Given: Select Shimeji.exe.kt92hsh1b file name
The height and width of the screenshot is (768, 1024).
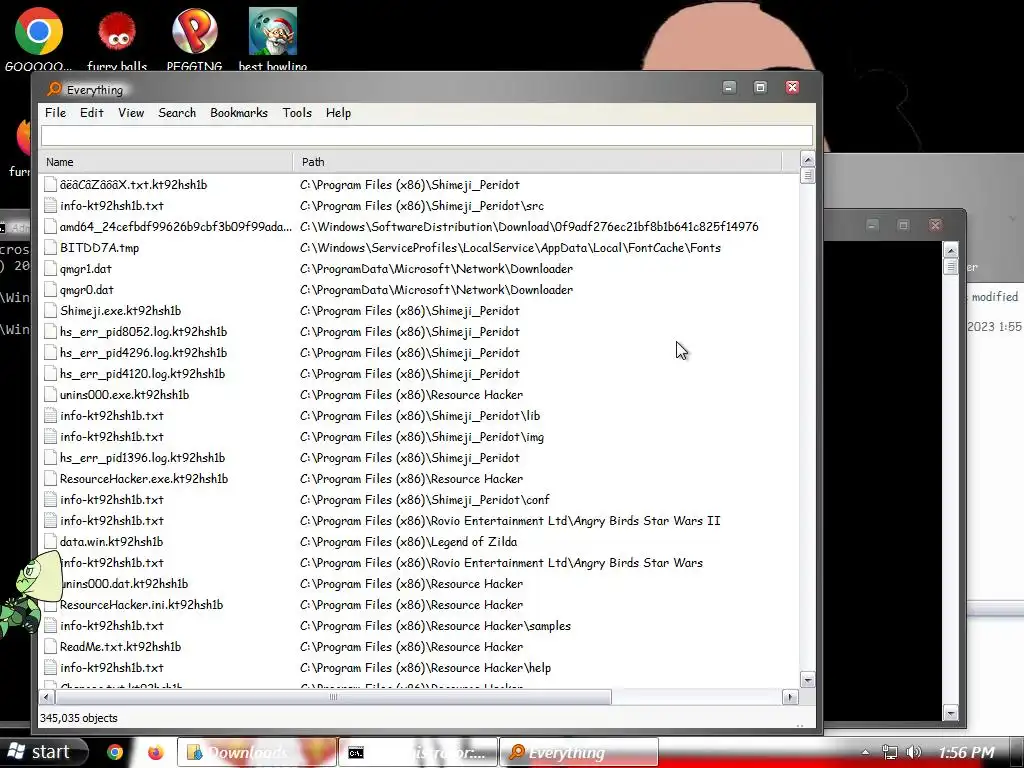Looking at the screenshot, I should [x=120, y=310].
